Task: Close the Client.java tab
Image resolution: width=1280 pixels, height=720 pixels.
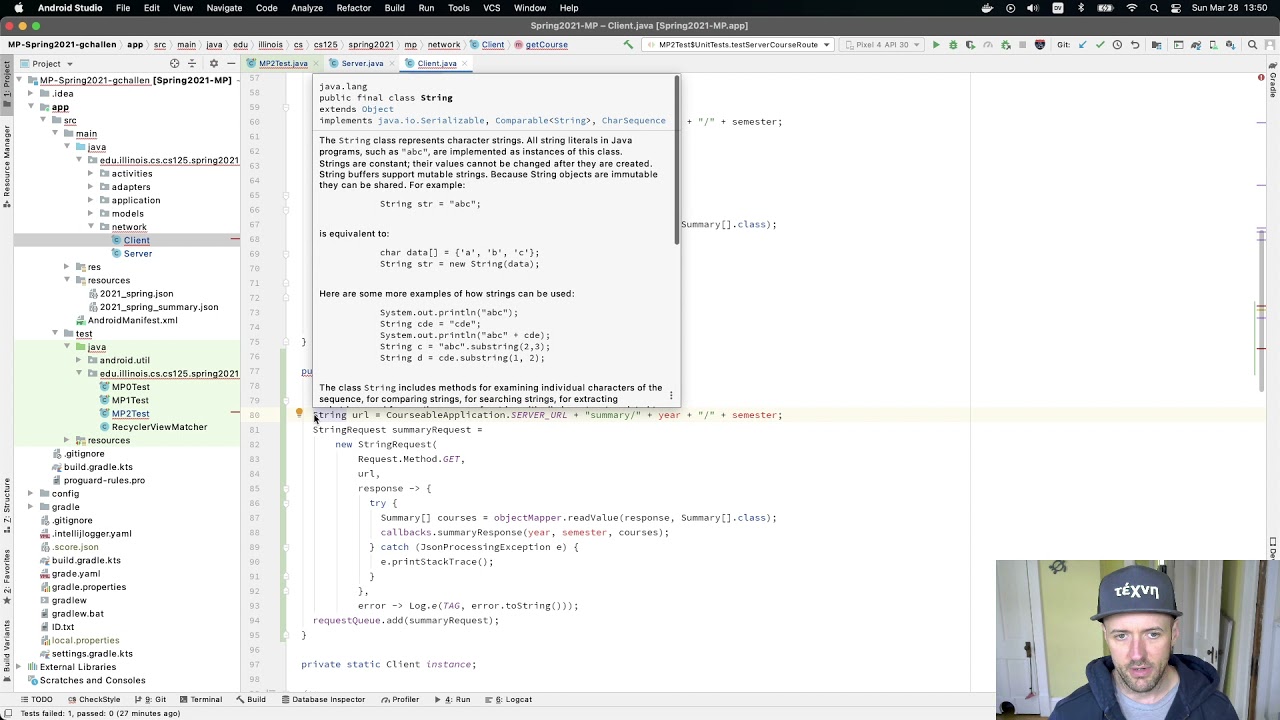Action: (467, 63)
